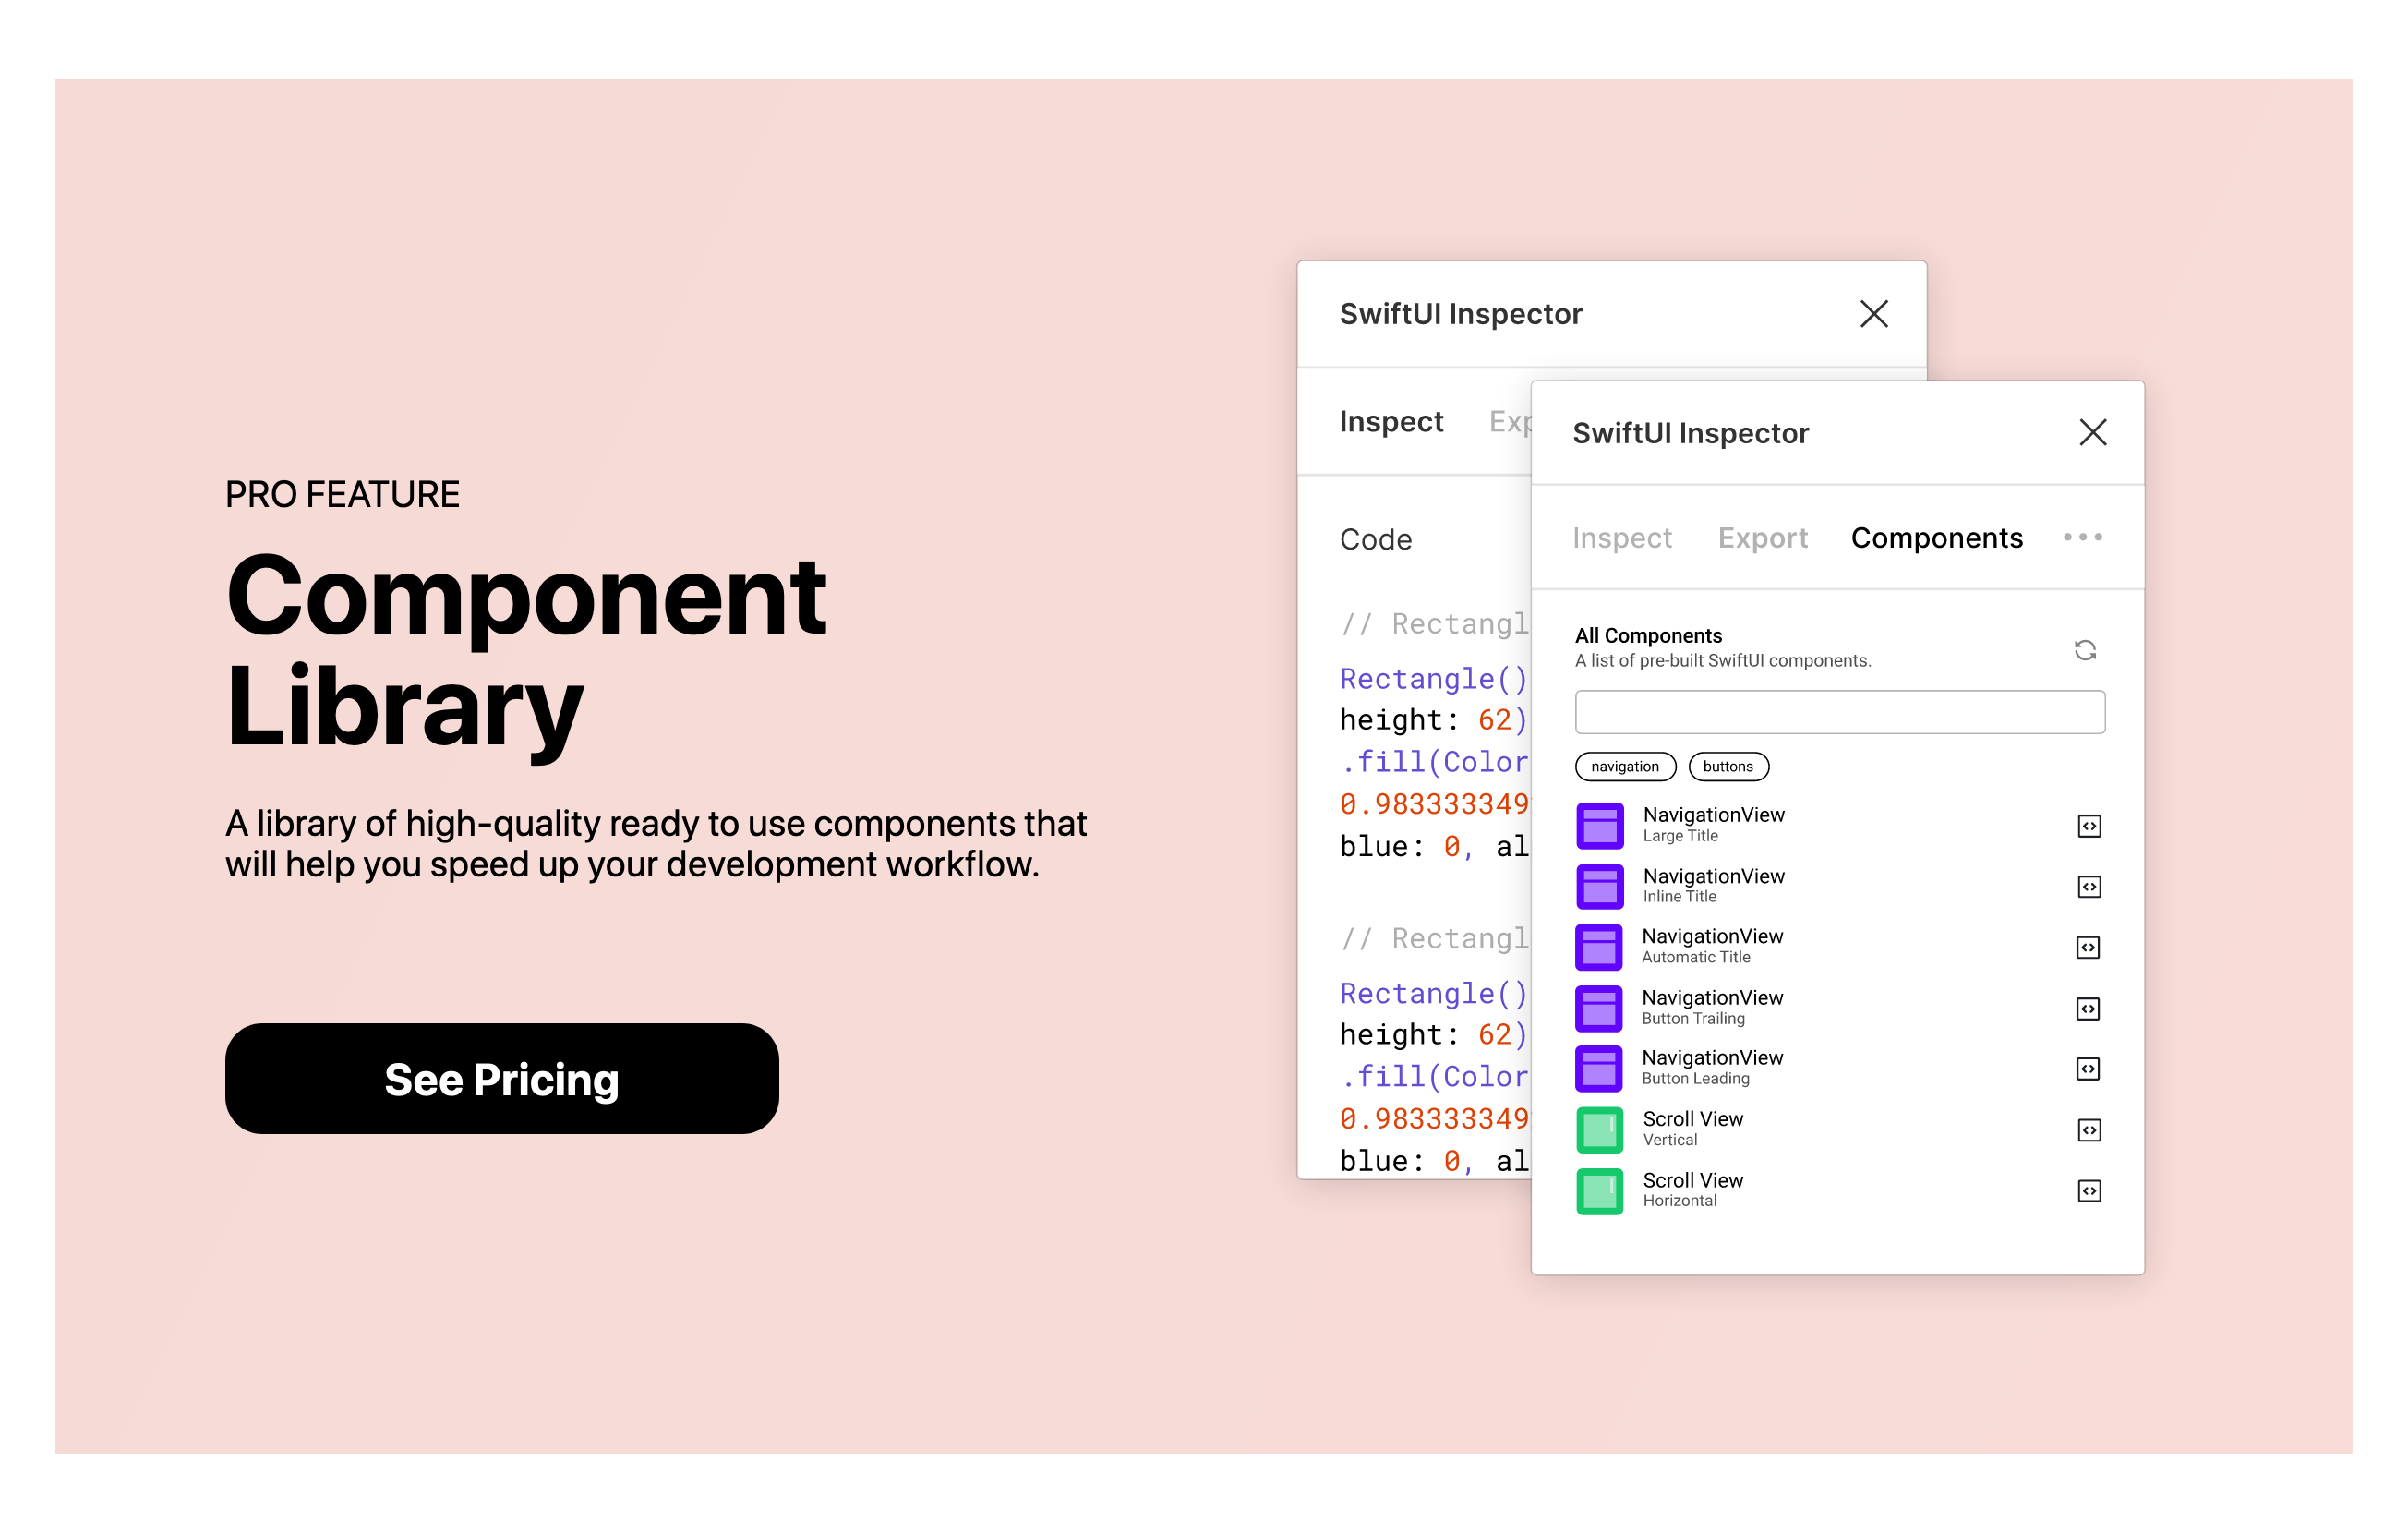Select the Scroll View Vertical row text
Viewport: 2408px width, 1522px height.
coord(1692,1128)
